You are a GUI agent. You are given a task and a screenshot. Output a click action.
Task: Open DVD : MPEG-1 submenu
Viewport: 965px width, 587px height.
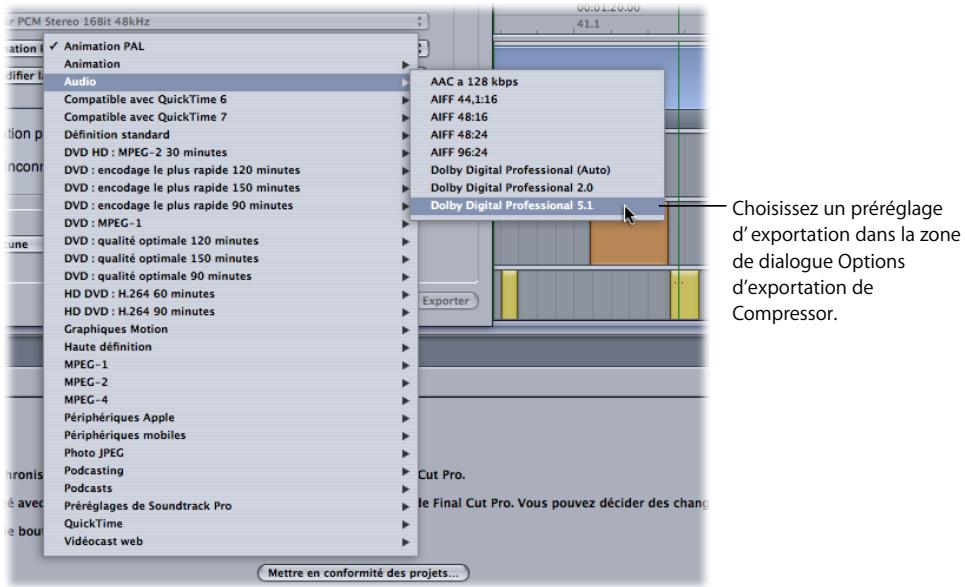pos(231,223)
